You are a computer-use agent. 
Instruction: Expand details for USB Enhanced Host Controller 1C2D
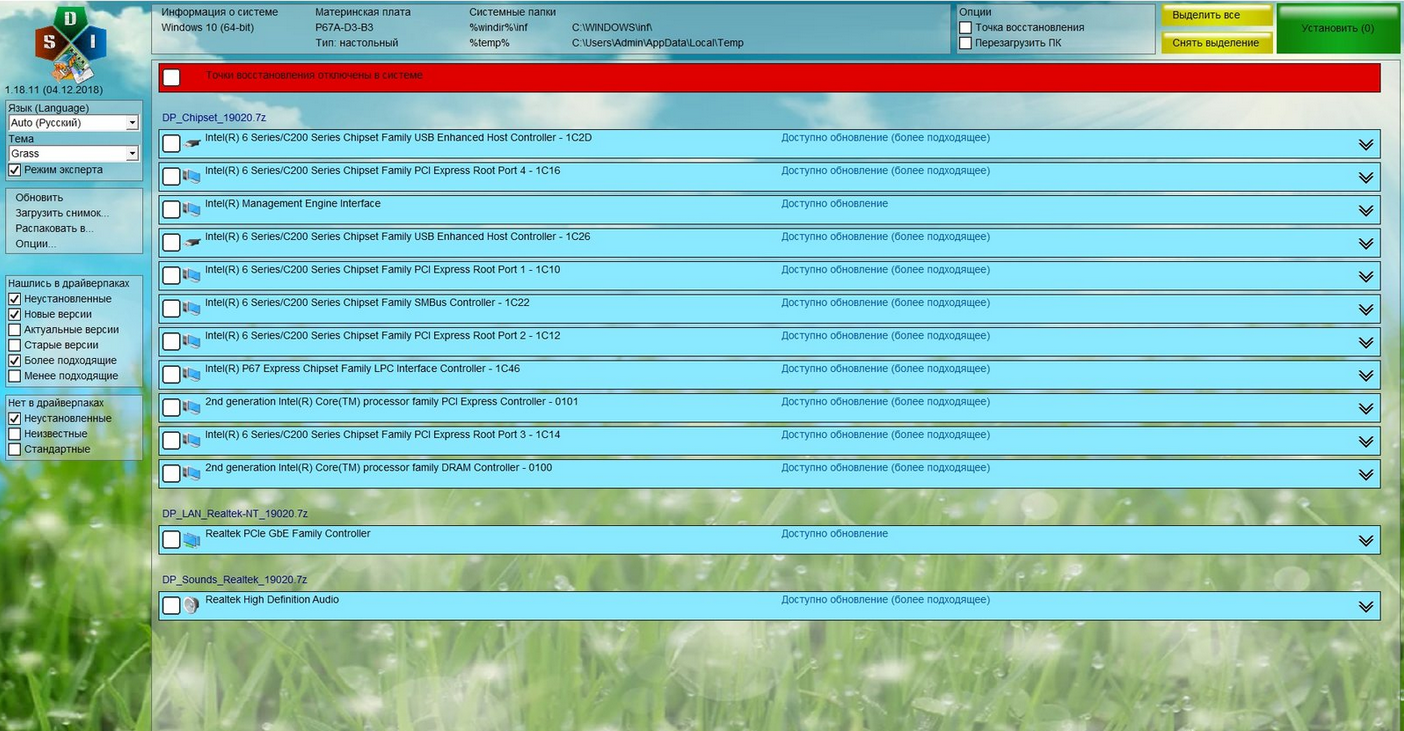[1366, 145]
